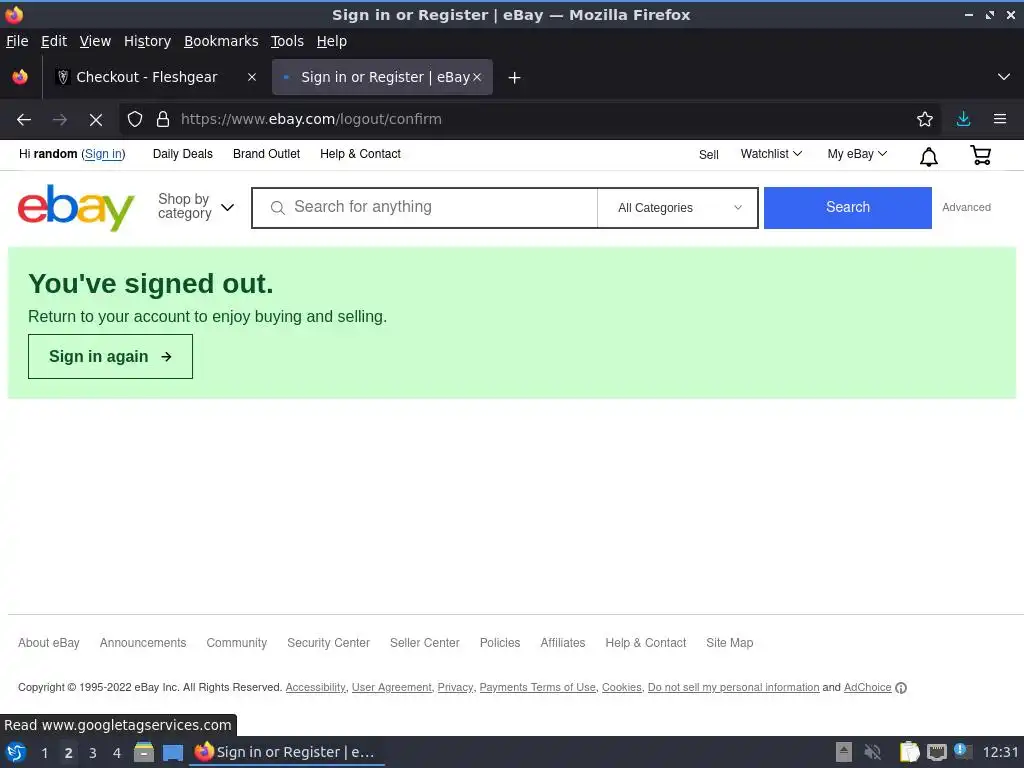This screenshot has height=768, width=1024.
Task: Click the network tray icon
Action: pos(937,752)
